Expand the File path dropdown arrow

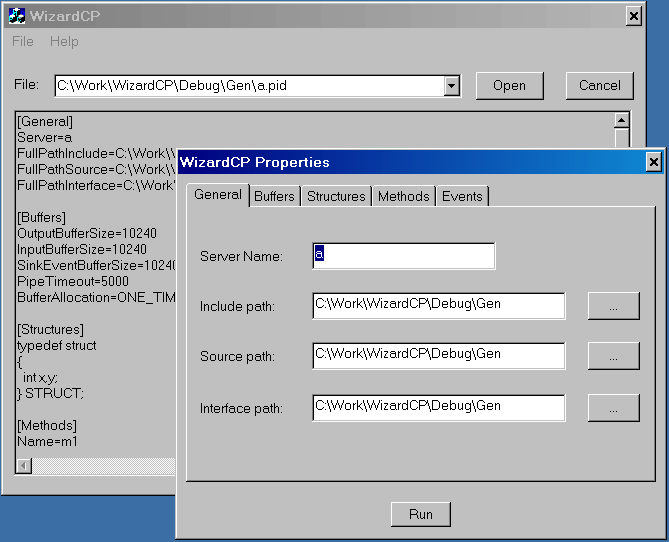click(x=452, y=86)
